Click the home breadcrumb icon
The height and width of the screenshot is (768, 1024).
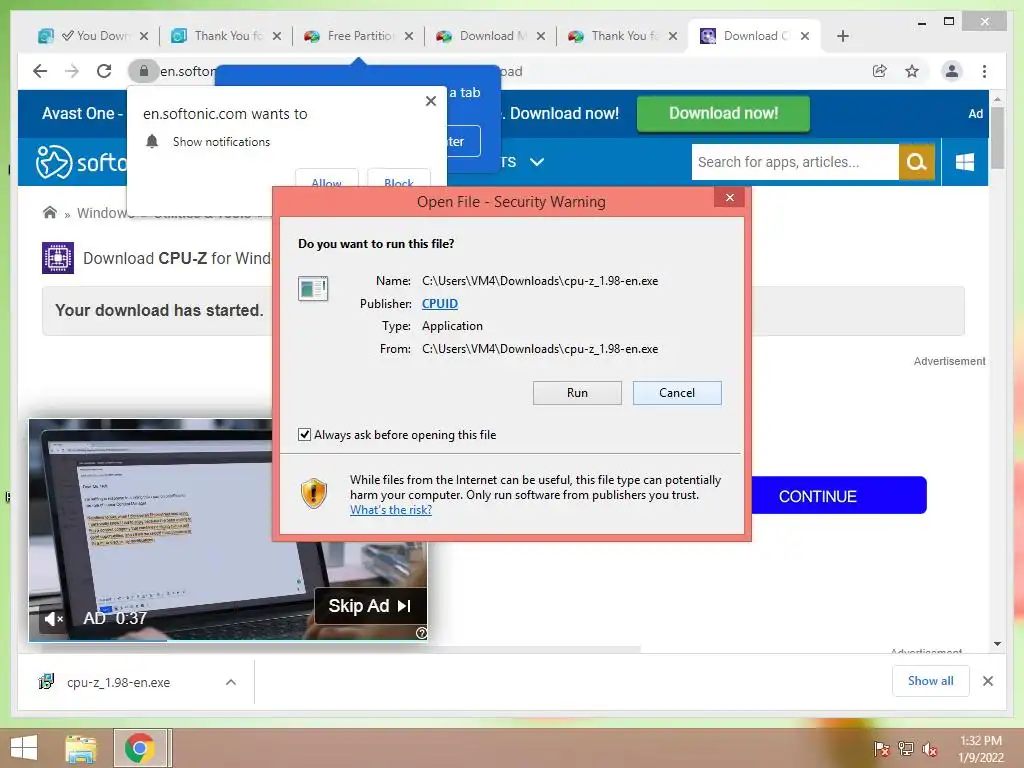[50, 212]
